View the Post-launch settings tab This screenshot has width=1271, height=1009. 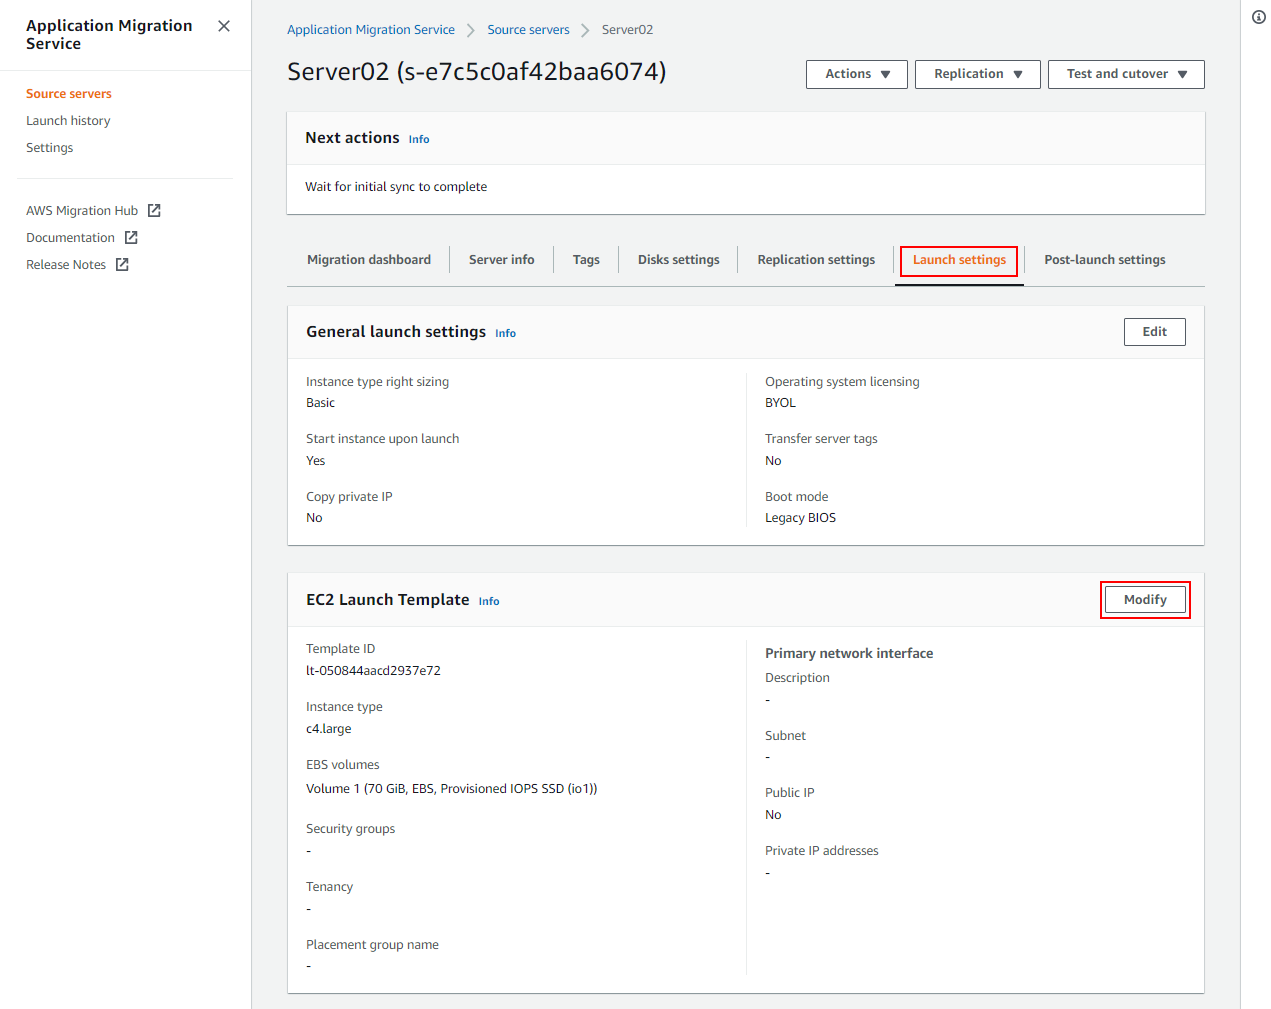click(x=1104, y=259)
